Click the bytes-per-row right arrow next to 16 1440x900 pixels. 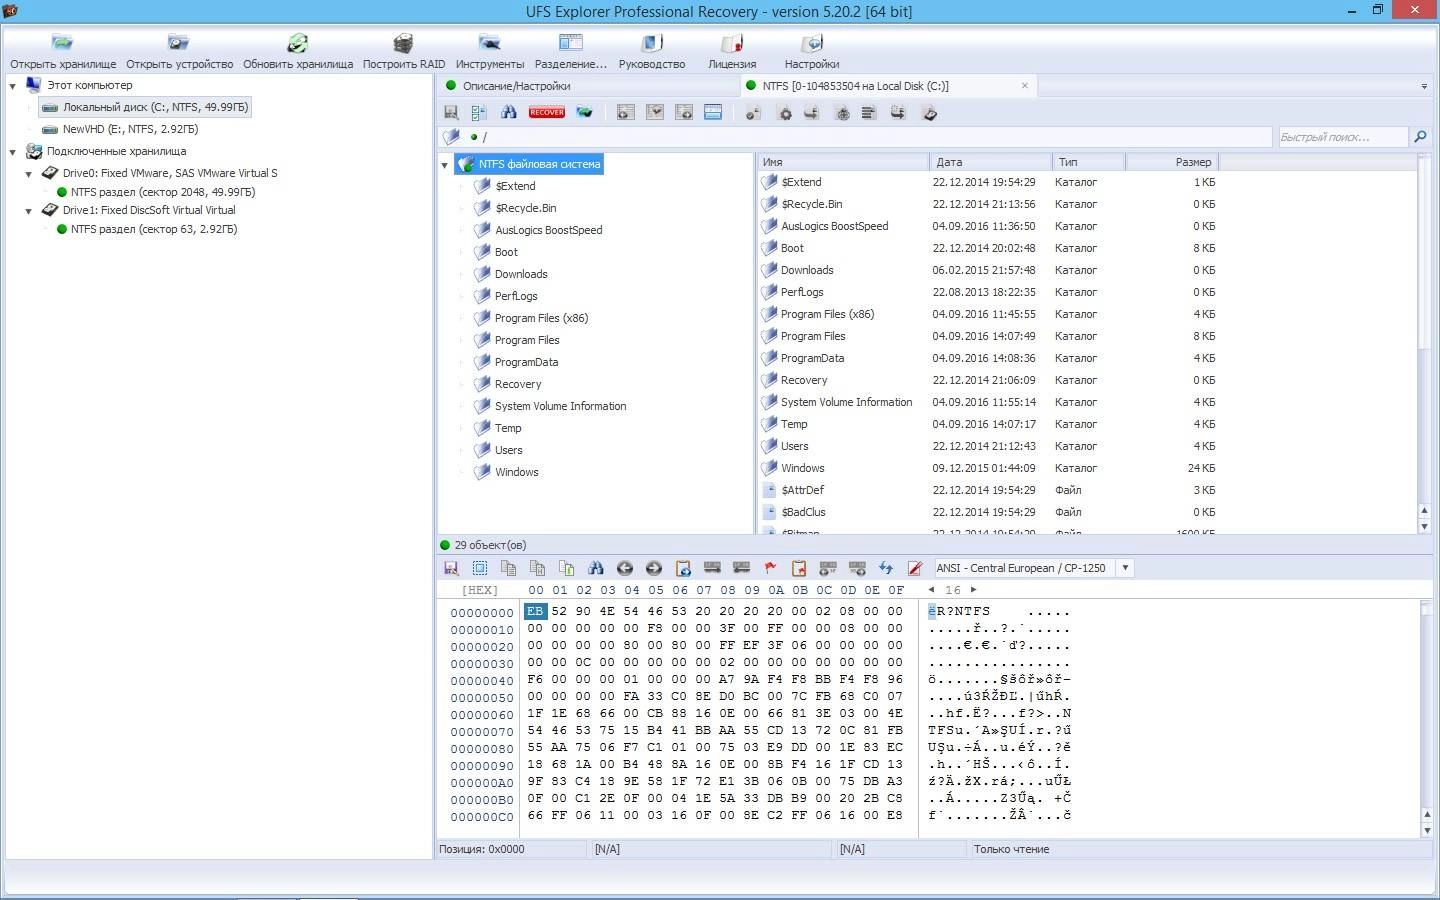(974, 590)
